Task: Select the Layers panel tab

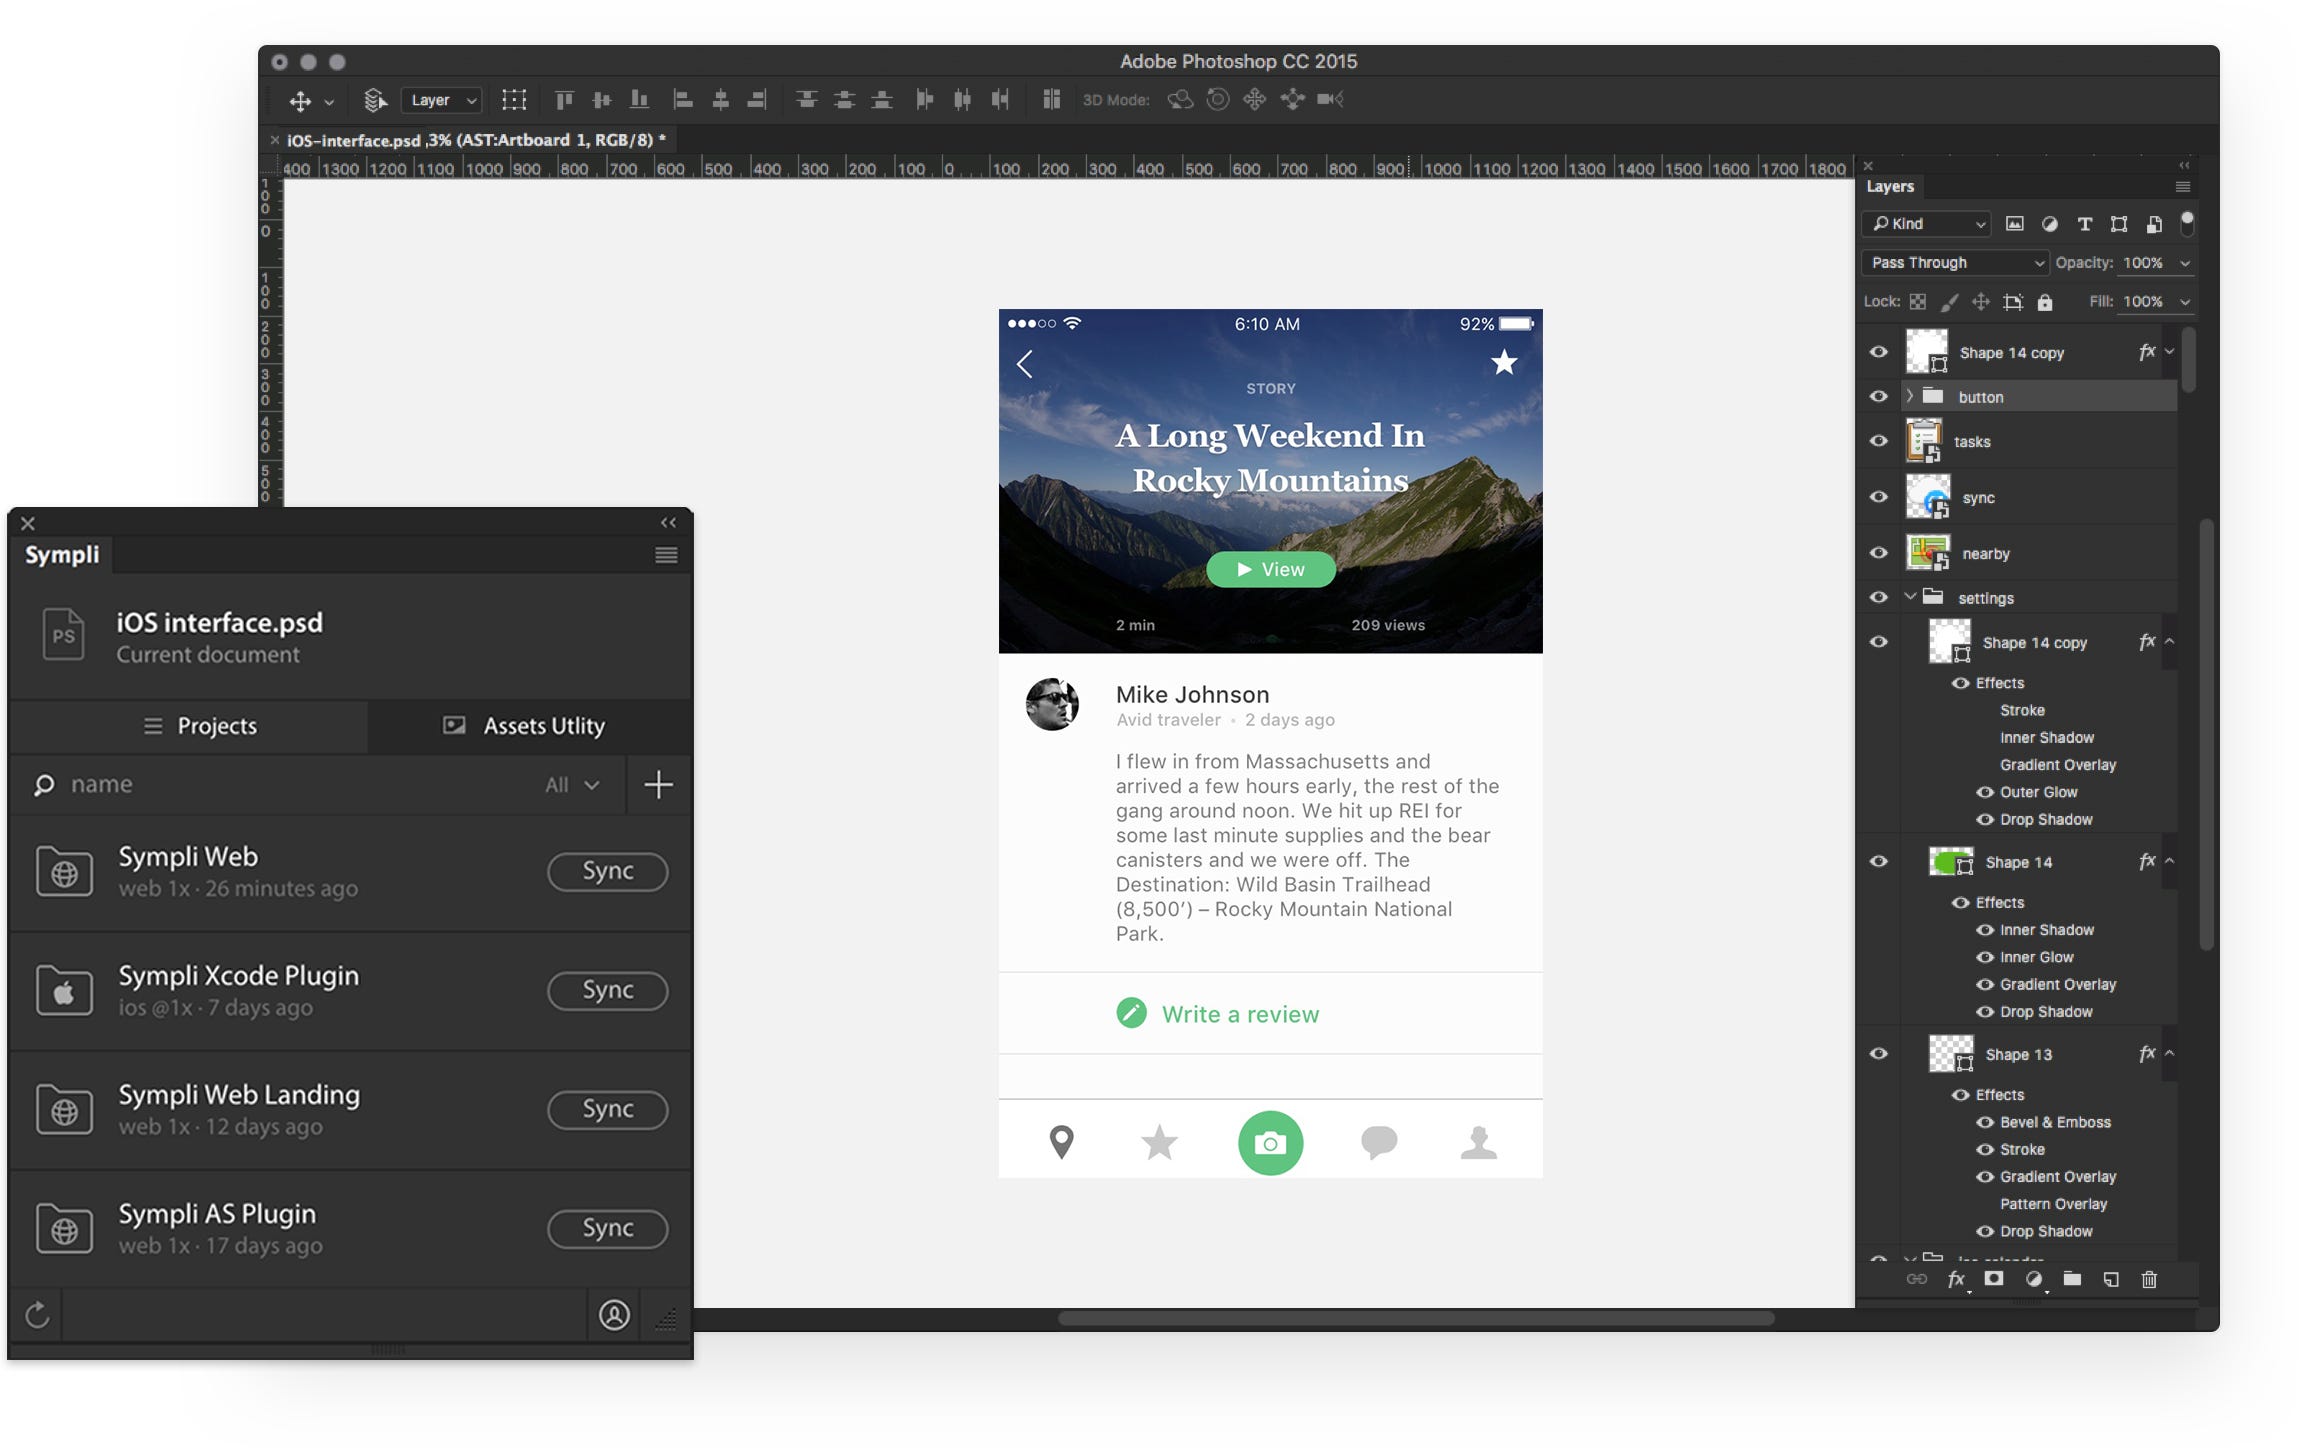Action: tap(1890, 187)
